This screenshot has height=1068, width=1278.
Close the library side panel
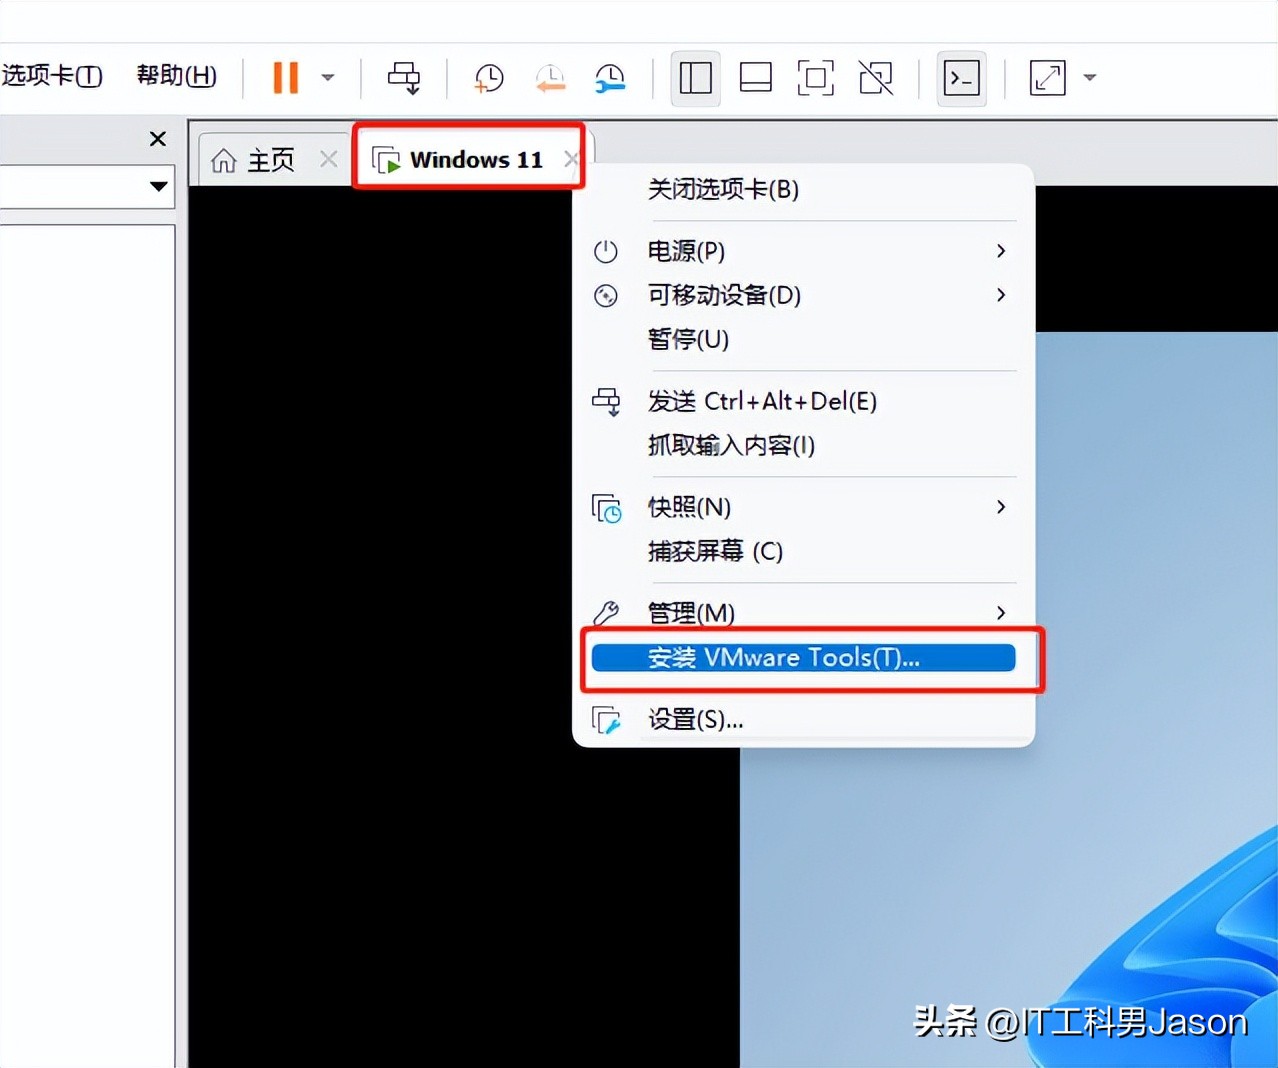click(158, 139)
